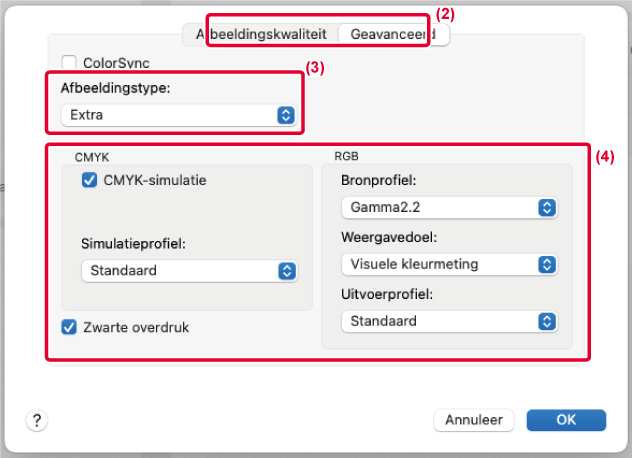Open the Extra image type combo box
Screen dimensions: 632x458
pos(168,115)
